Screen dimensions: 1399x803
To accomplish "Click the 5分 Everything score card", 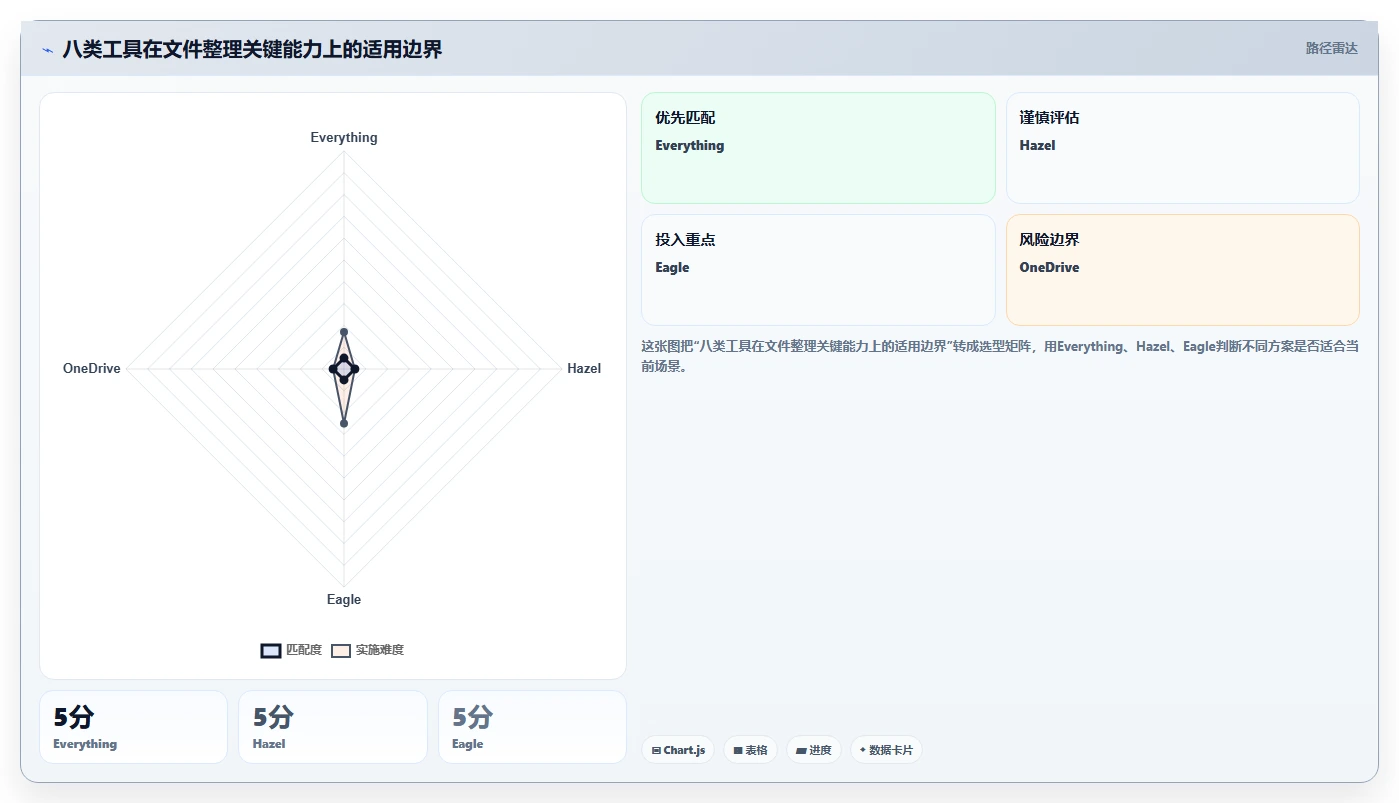I will pyautogui.click(x=133, y=727).
